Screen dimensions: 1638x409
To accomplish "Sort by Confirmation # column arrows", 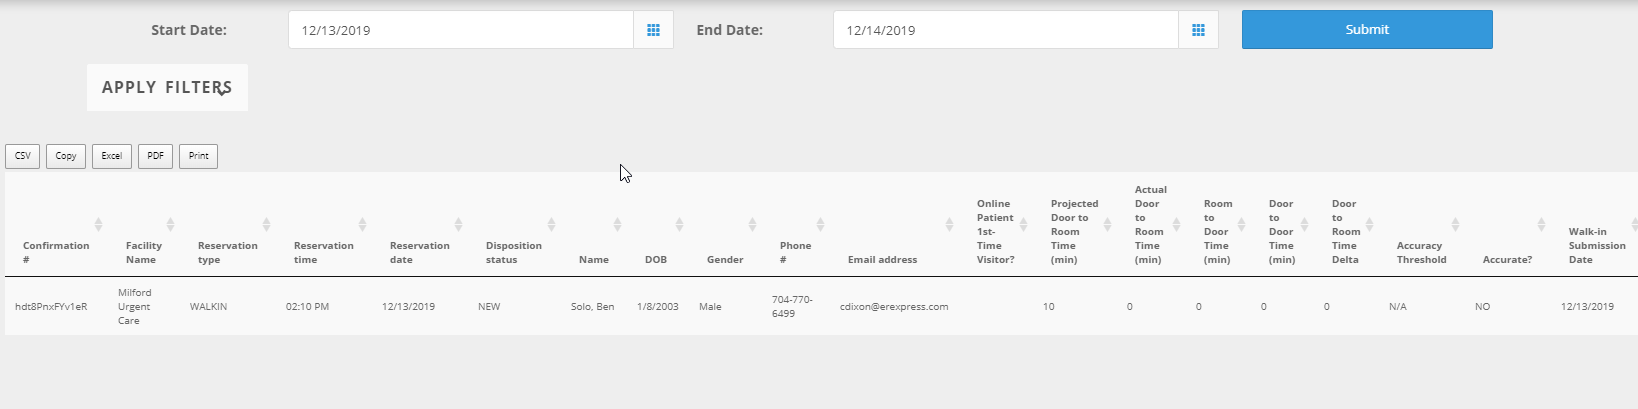I will point(98,224).
